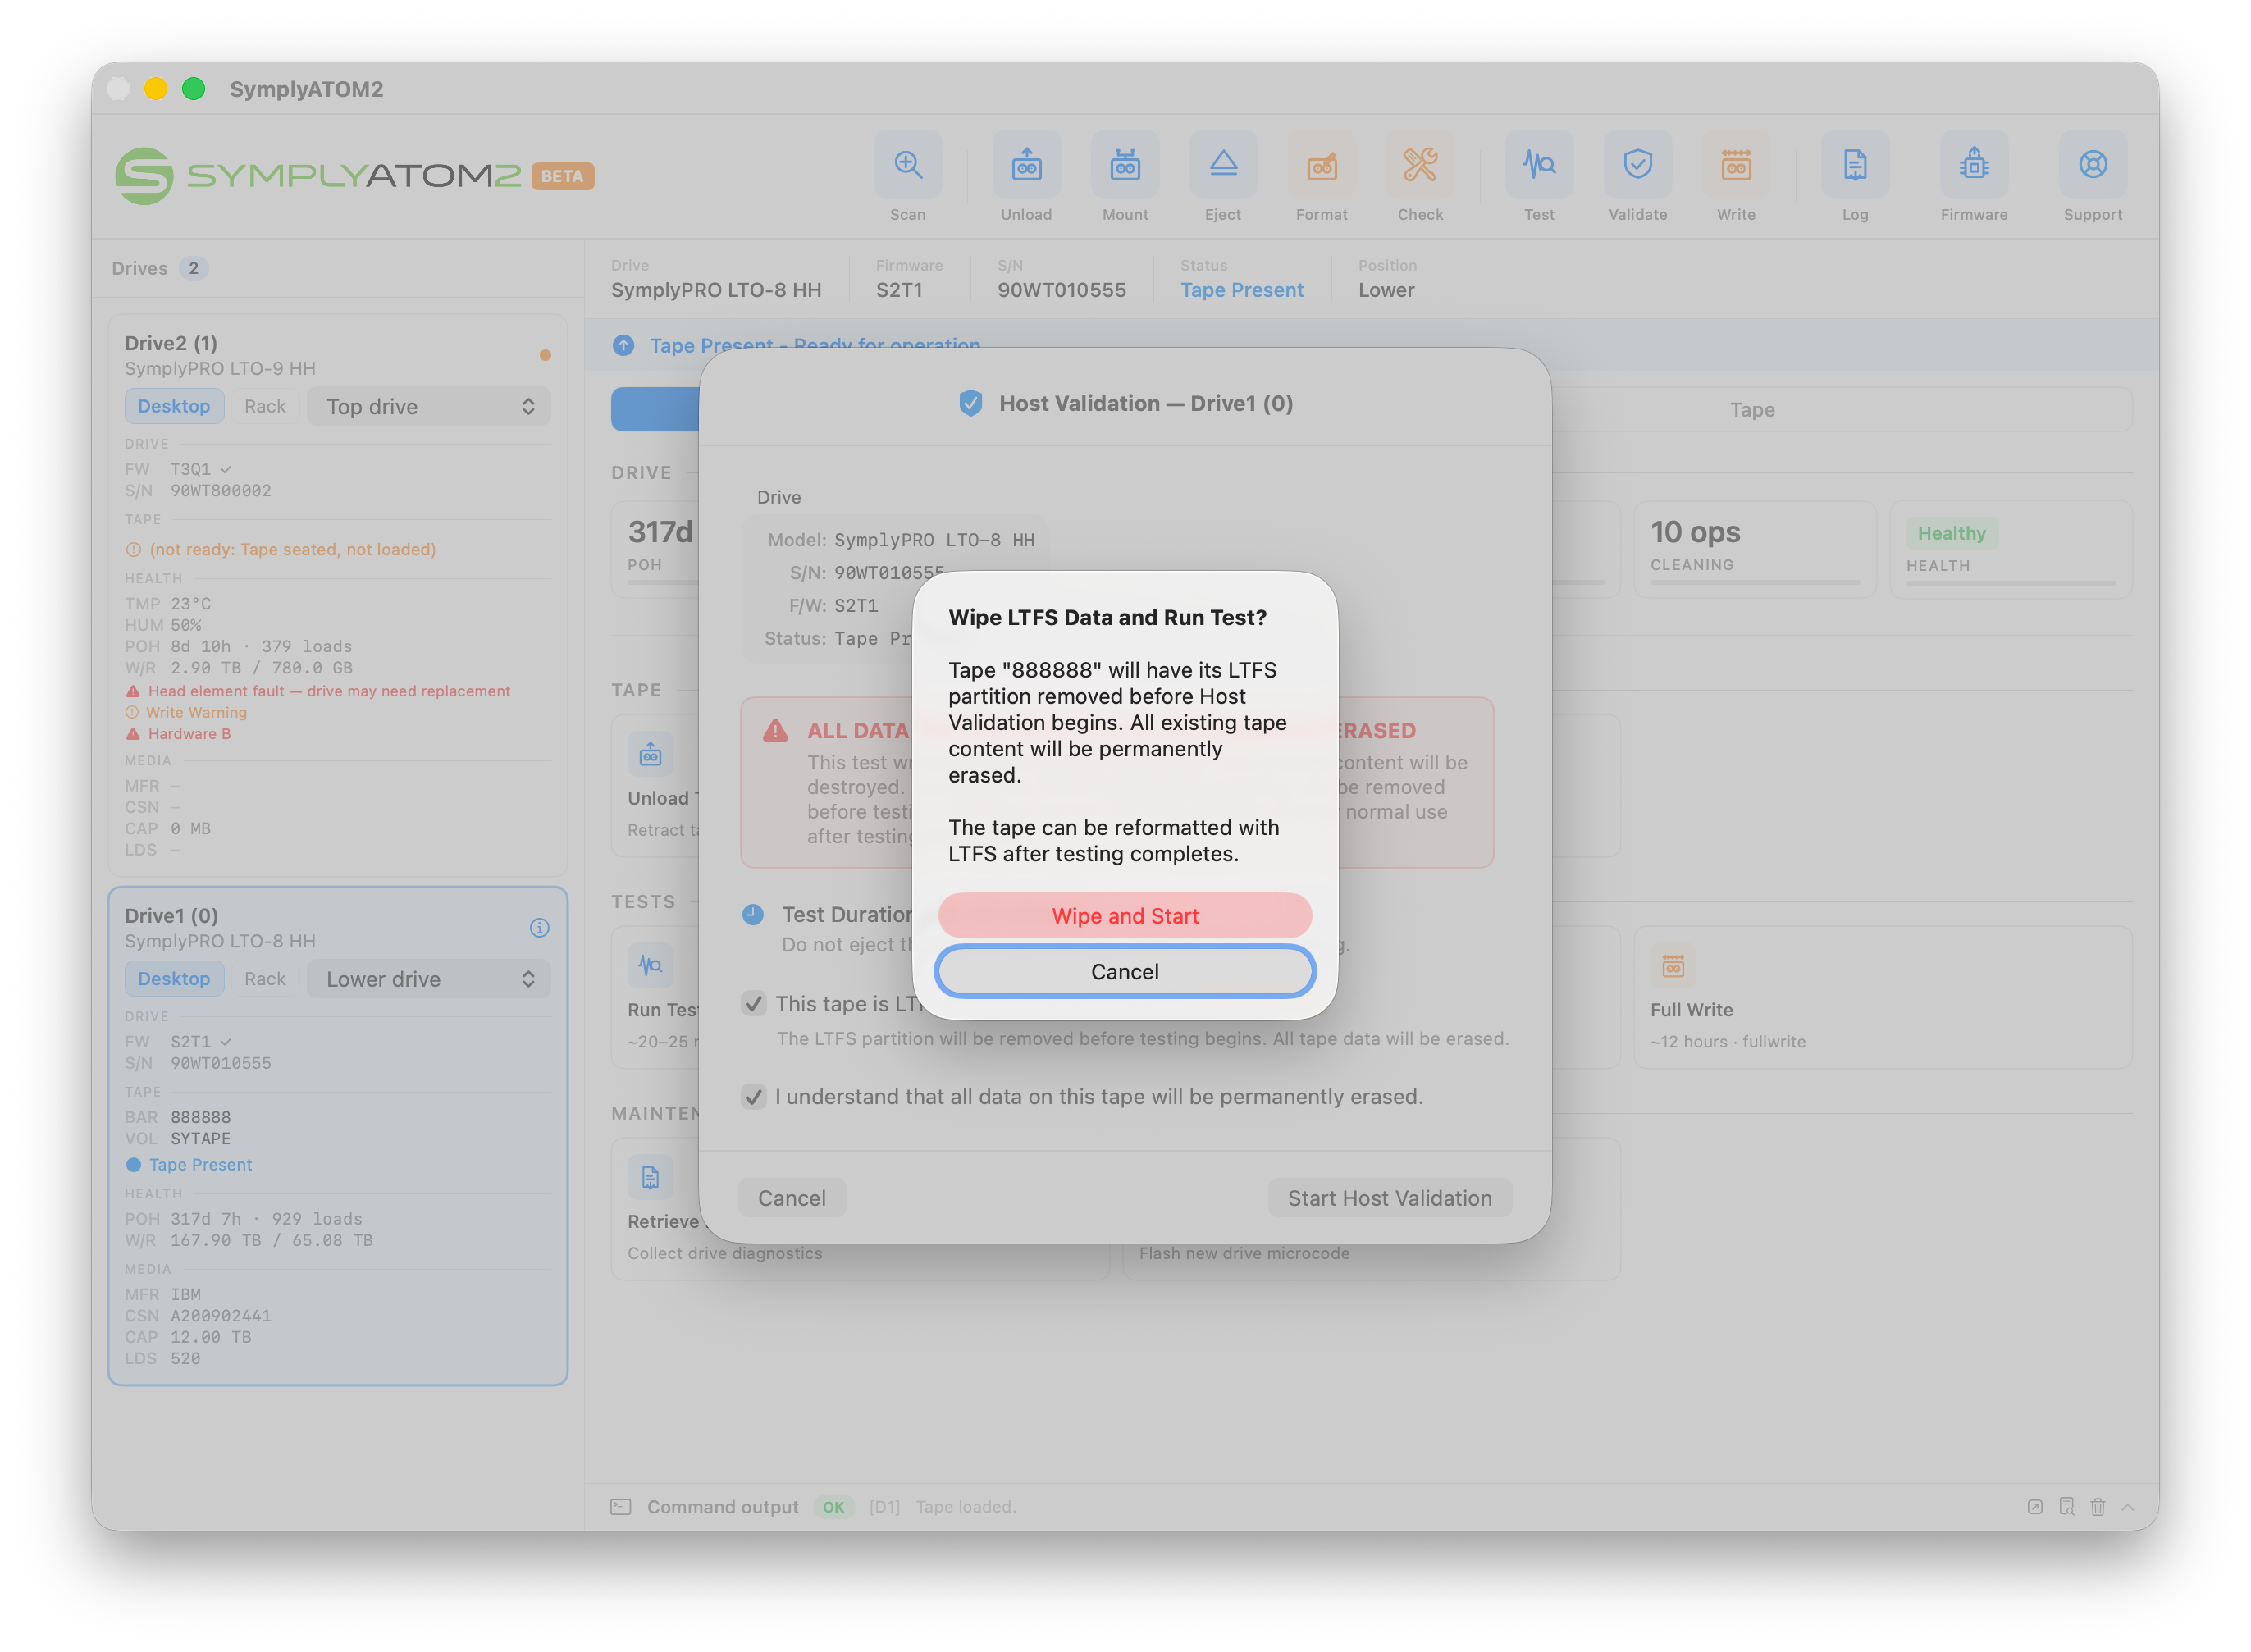Cancel the Wipe LTFS confirmation dialog
The image size is (2251, 1652).
(1125, 971)
